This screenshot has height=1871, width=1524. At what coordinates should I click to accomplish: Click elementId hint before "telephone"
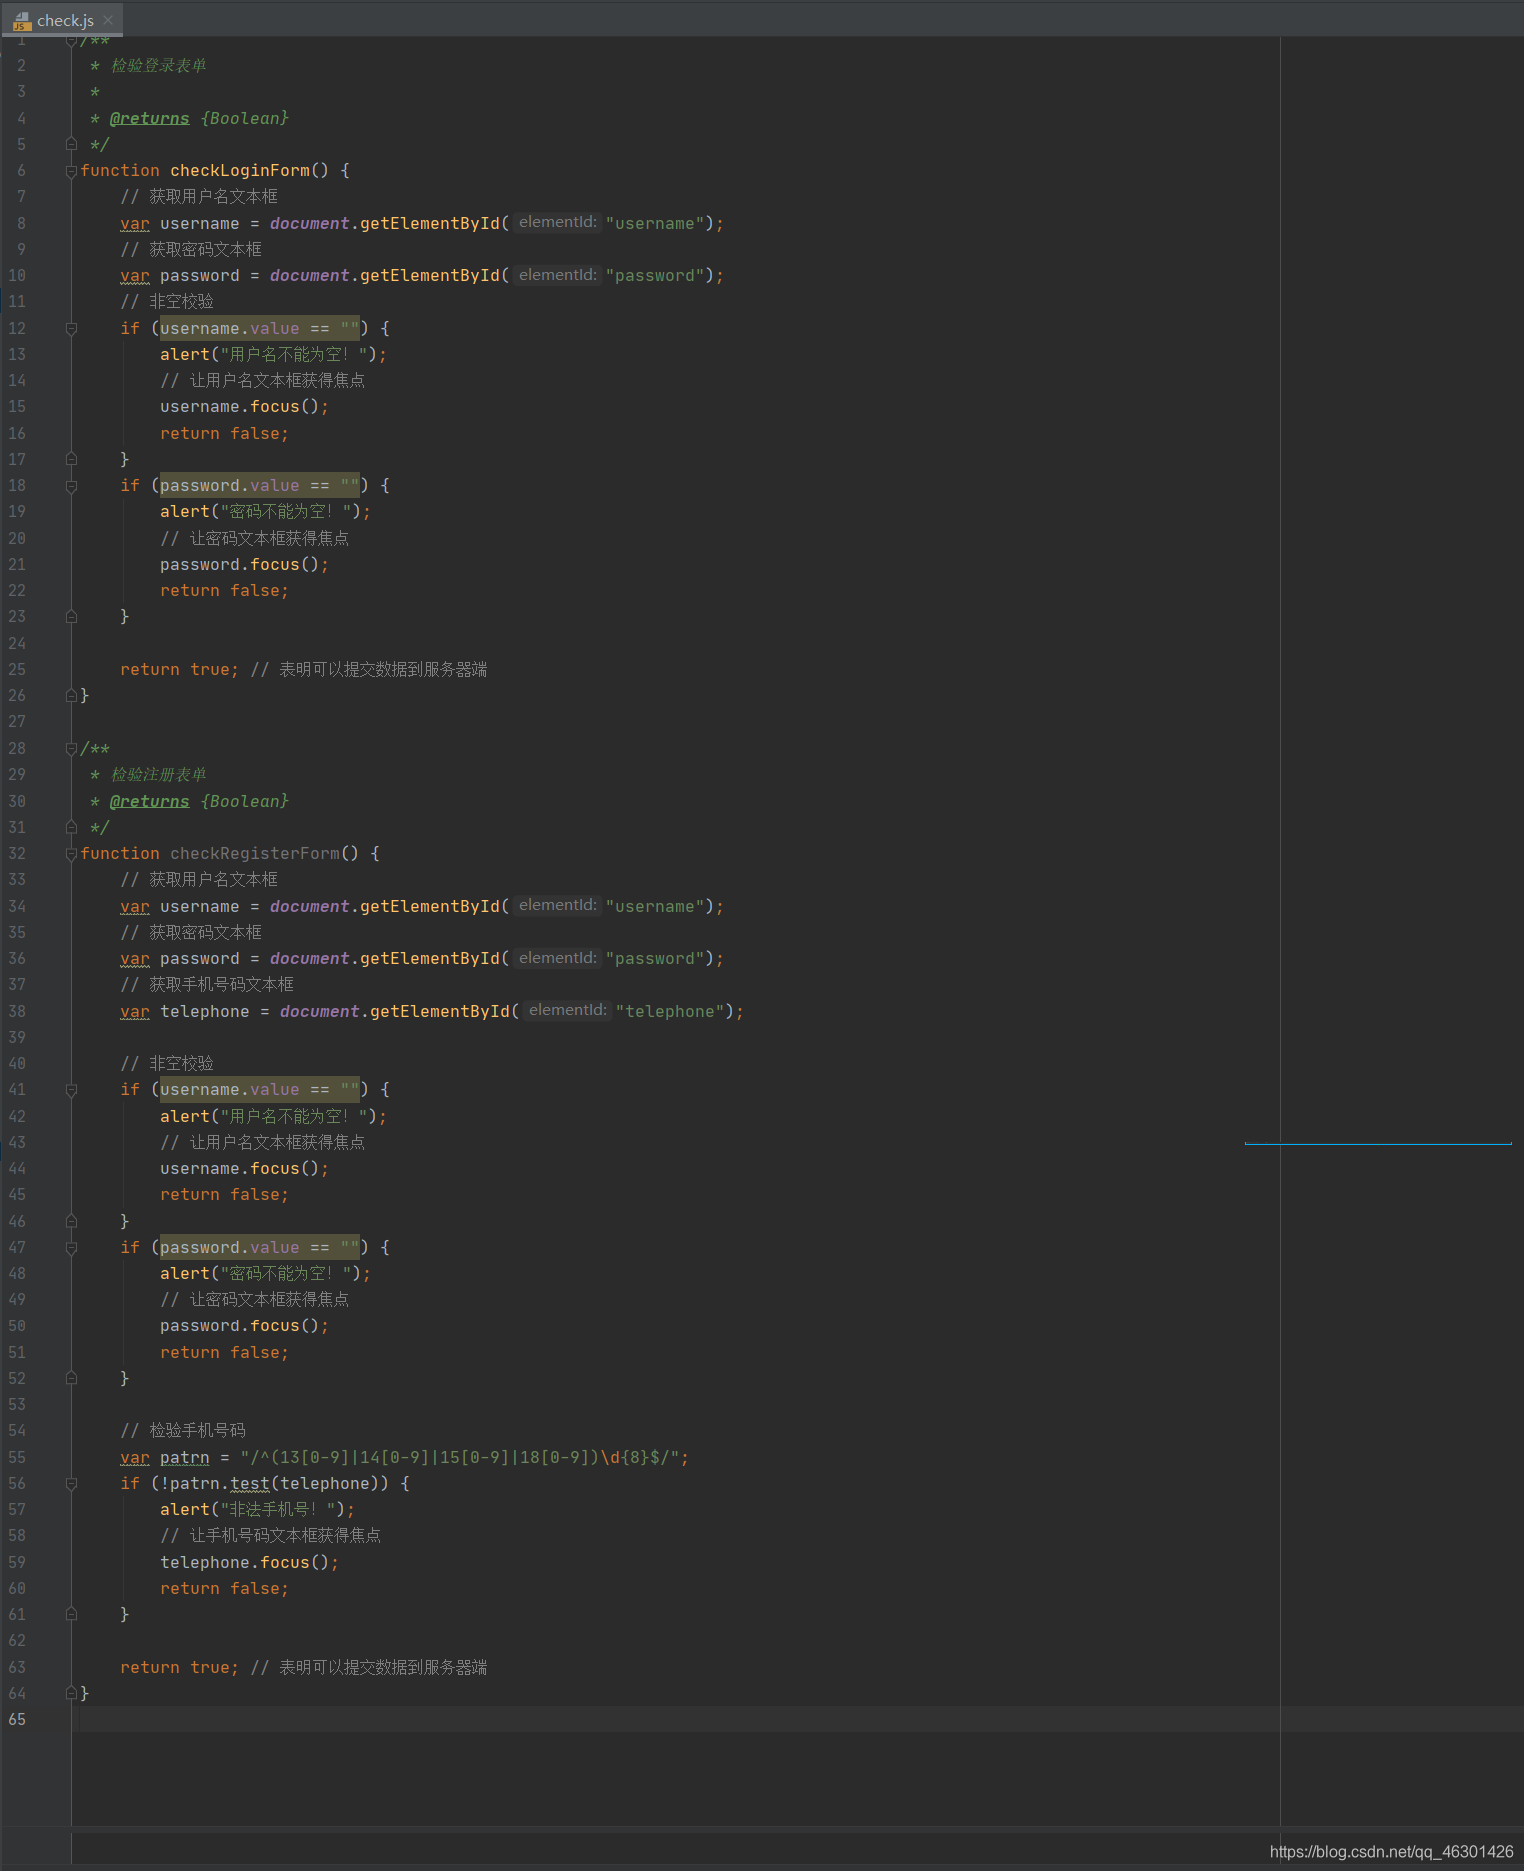[567, 1010]
